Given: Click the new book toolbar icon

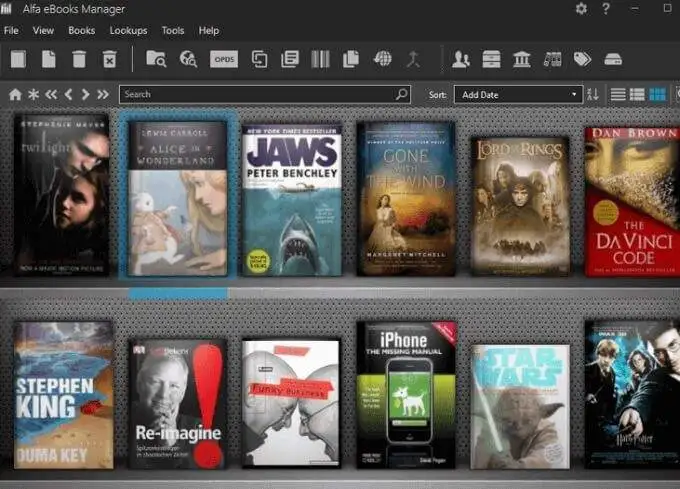Looking at the screenshot, I should click(18, 59).
